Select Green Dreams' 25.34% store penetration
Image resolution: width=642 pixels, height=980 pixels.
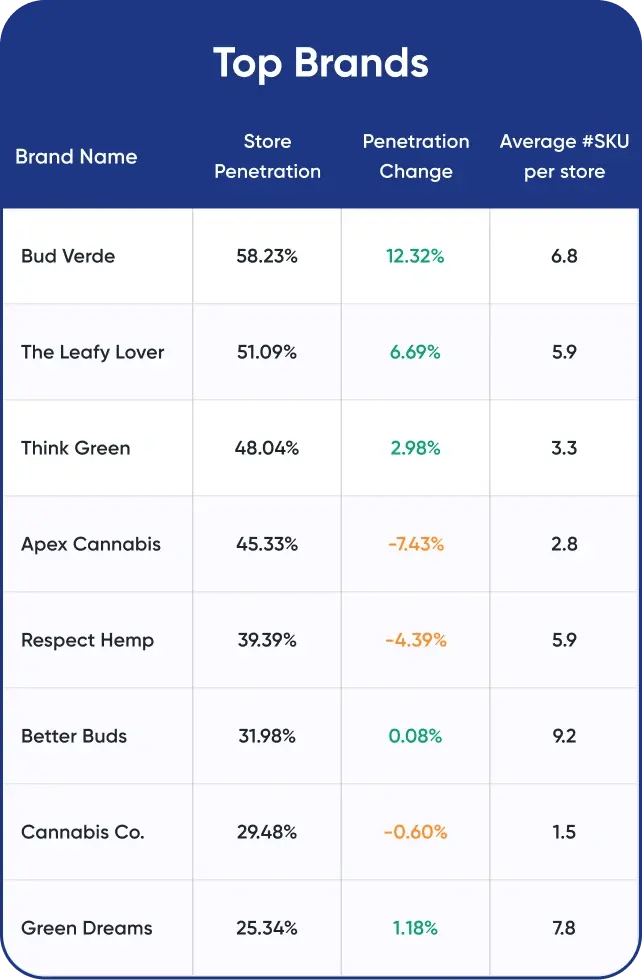coord(267,928)
